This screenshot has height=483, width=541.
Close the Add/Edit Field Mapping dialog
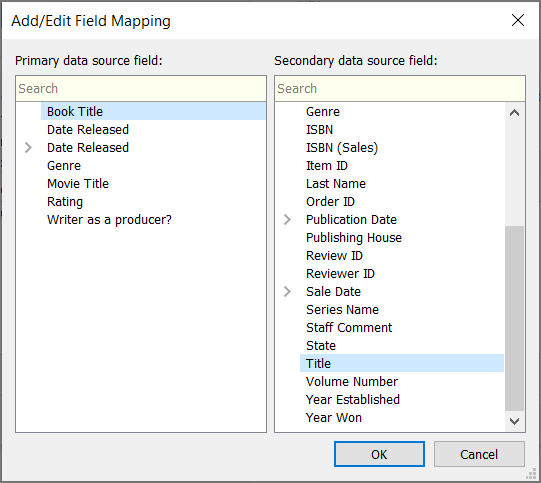pos(518,20)
